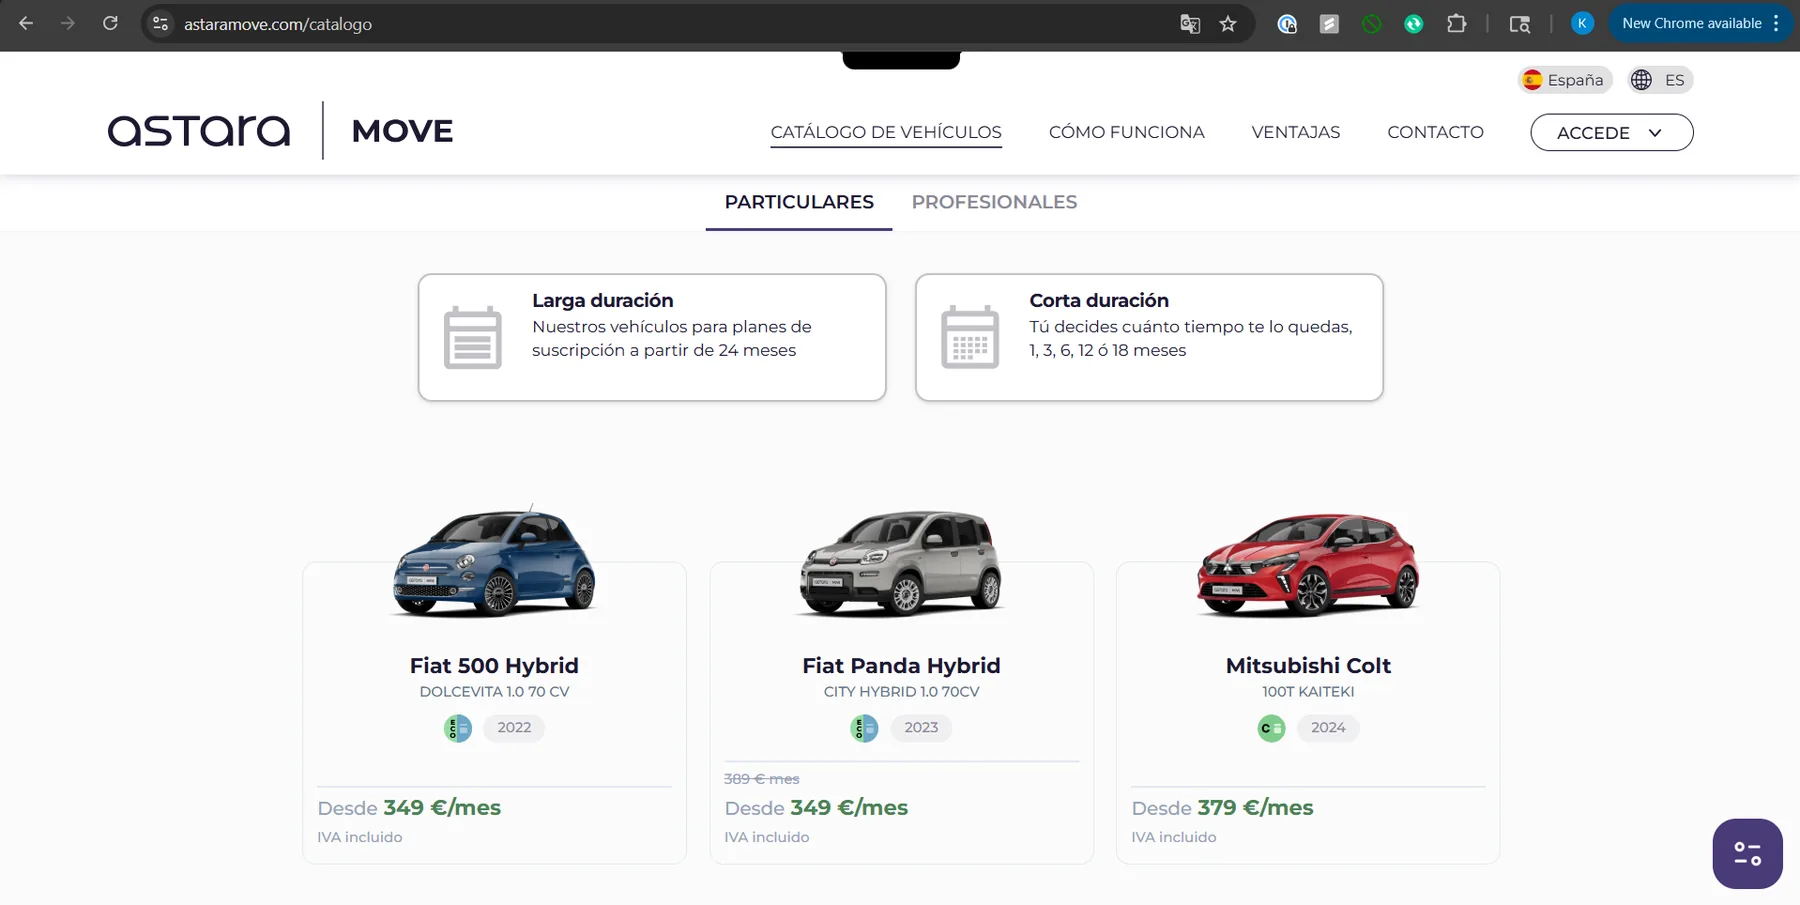Click the ECO label on Fiat Panda Hybrid

(864, 728)
